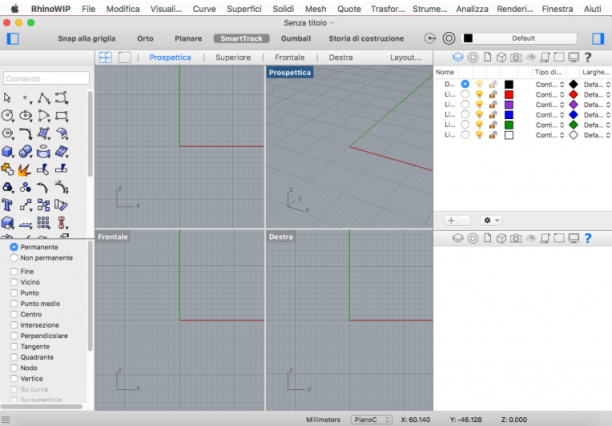The width and height of the screenshot is (612, 426).
Task: Choose the Move tool next to Text
Action: click(26, 205)
